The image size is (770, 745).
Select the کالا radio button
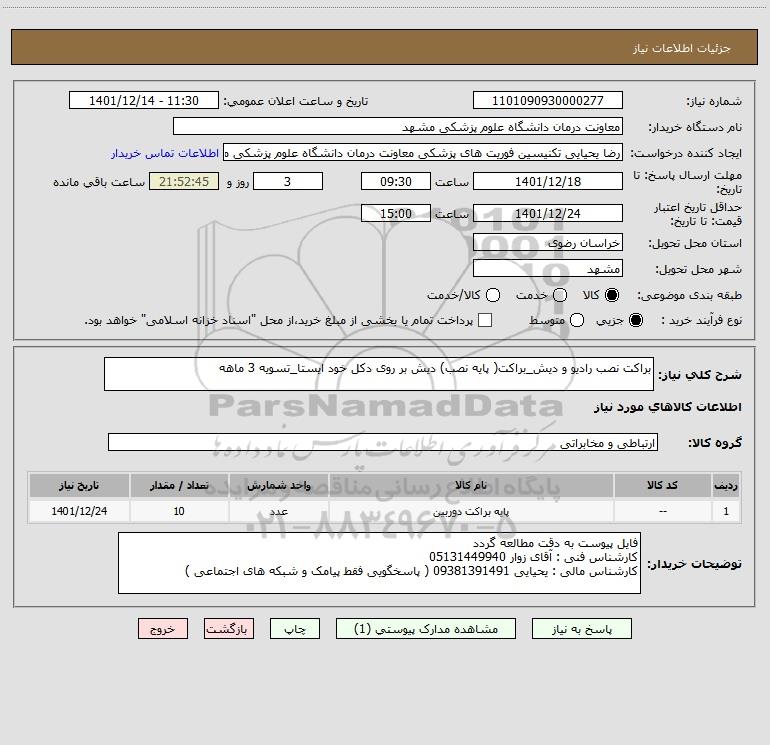click(x=612, y=295)
